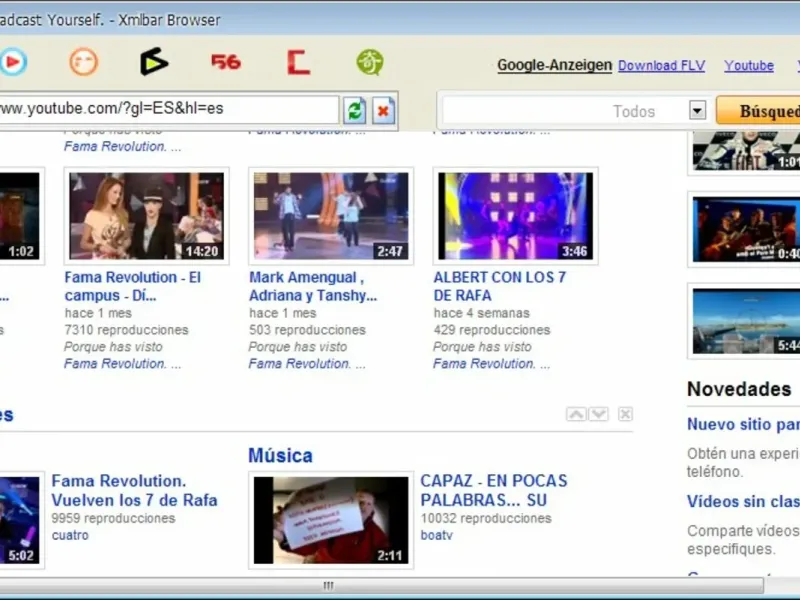Close the section with its X box
This screenshot has height=600, width=800.
pyautogui.click(x=625, y=414)
